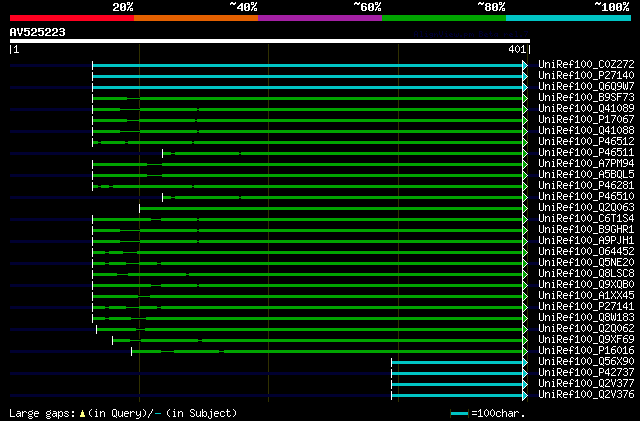Select the label UniRef100_P42737

(586, 373)
